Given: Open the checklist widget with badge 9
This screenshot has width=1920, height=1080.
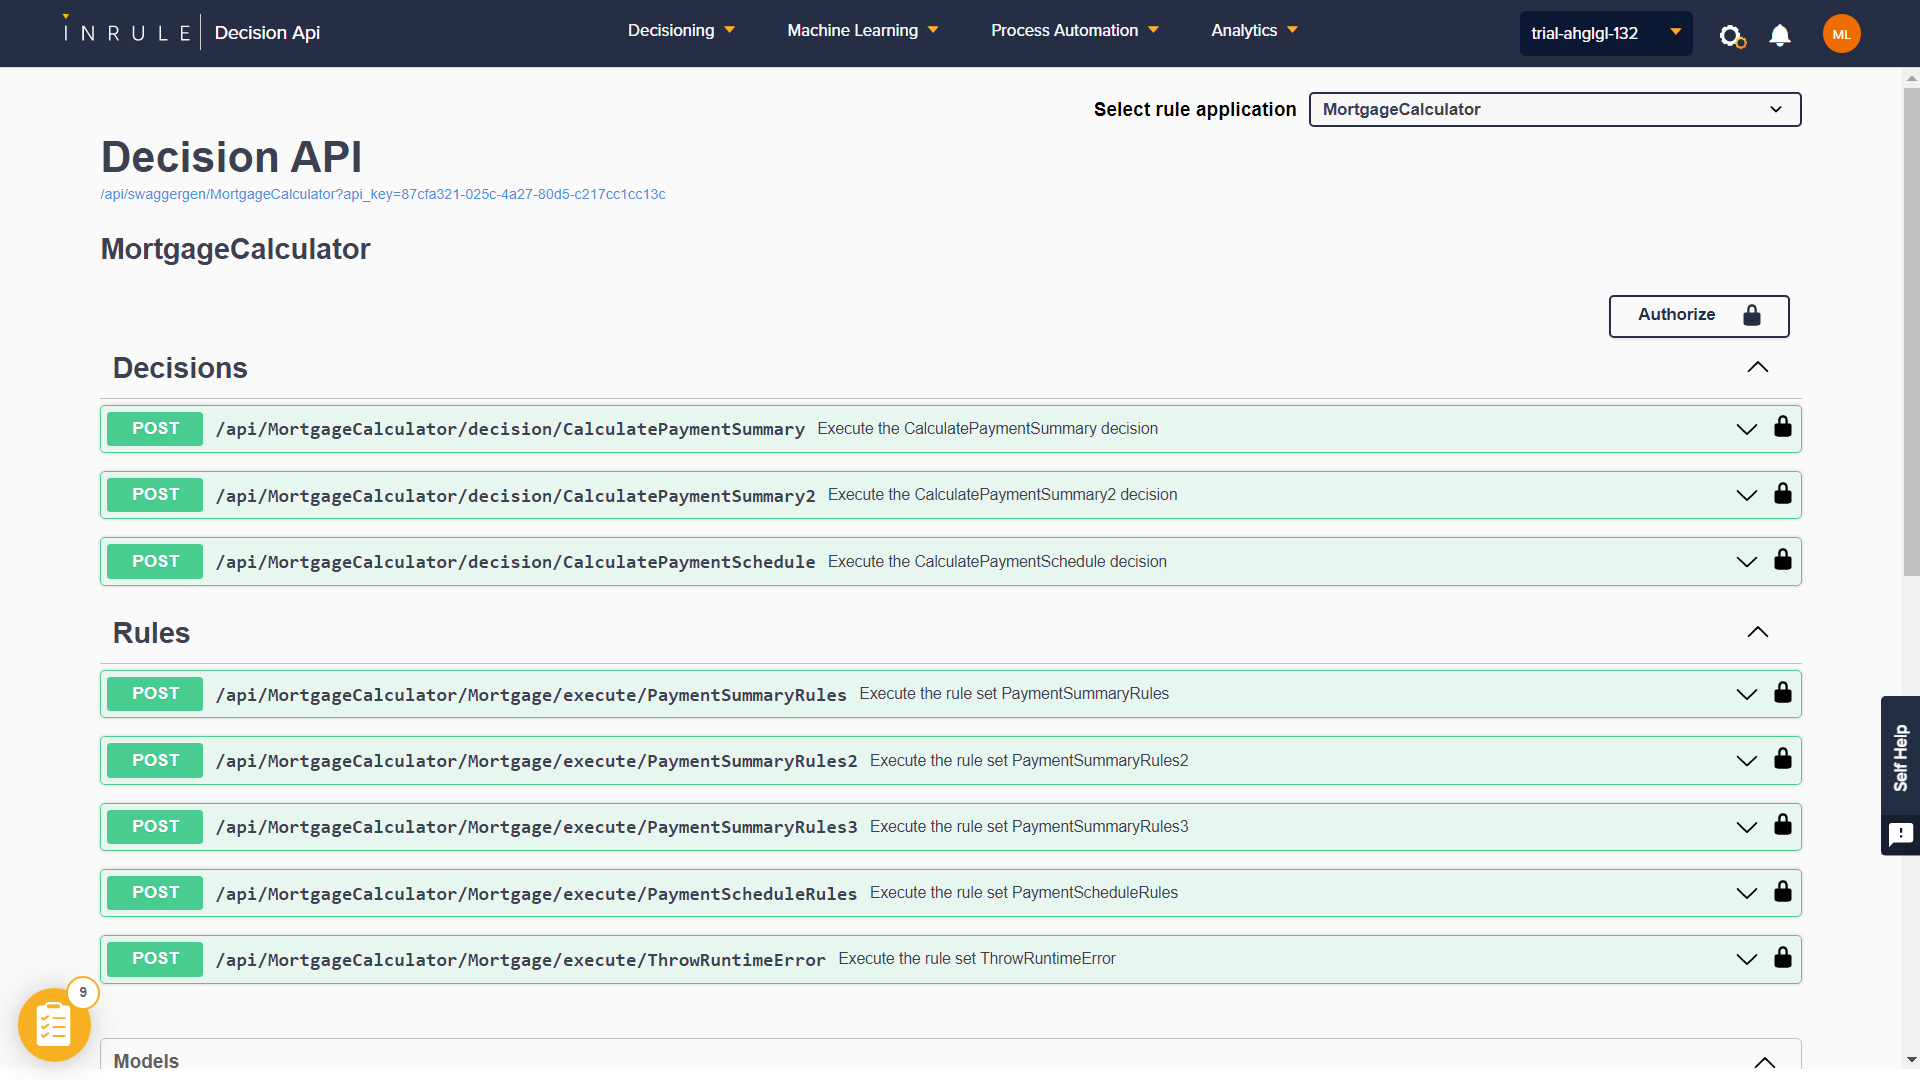Looking at the screenshot, I should coord(54,1025).
